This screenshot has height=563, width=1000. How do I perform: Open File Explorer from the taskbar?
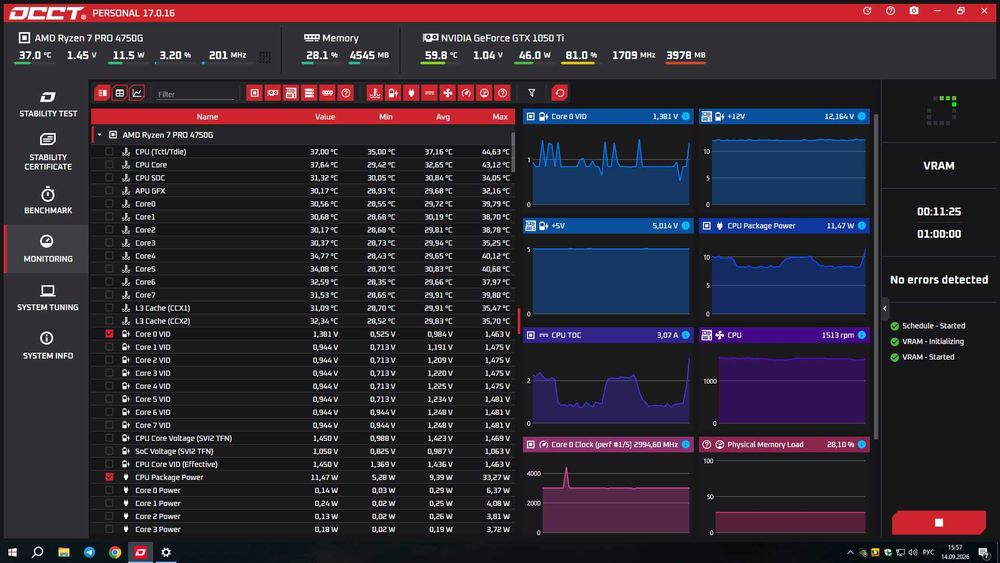pyautogui.click(x=64, y=552)
